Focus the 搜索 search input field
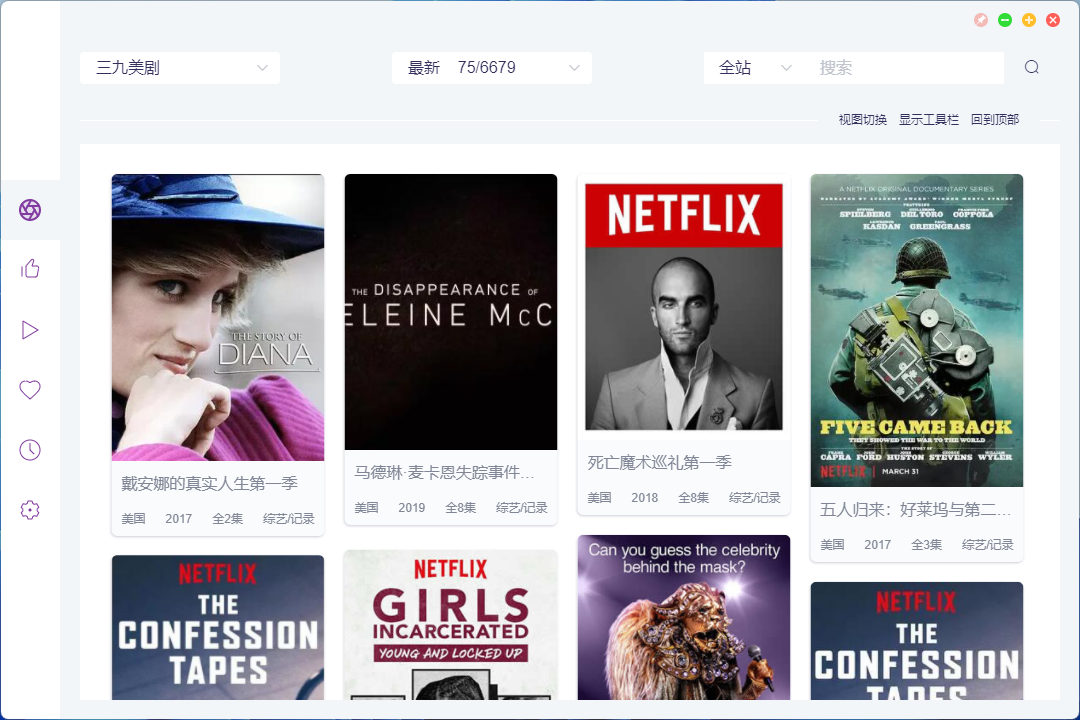Image resolution: width=1080 pixels, height=720 pixels. point(906,68)
